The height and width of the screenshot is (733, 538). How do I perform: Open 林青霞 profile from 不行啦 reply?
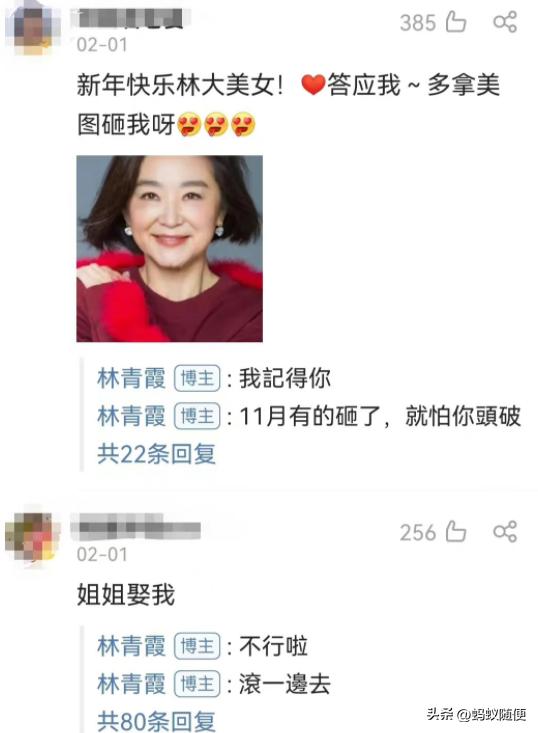point(131,646)
